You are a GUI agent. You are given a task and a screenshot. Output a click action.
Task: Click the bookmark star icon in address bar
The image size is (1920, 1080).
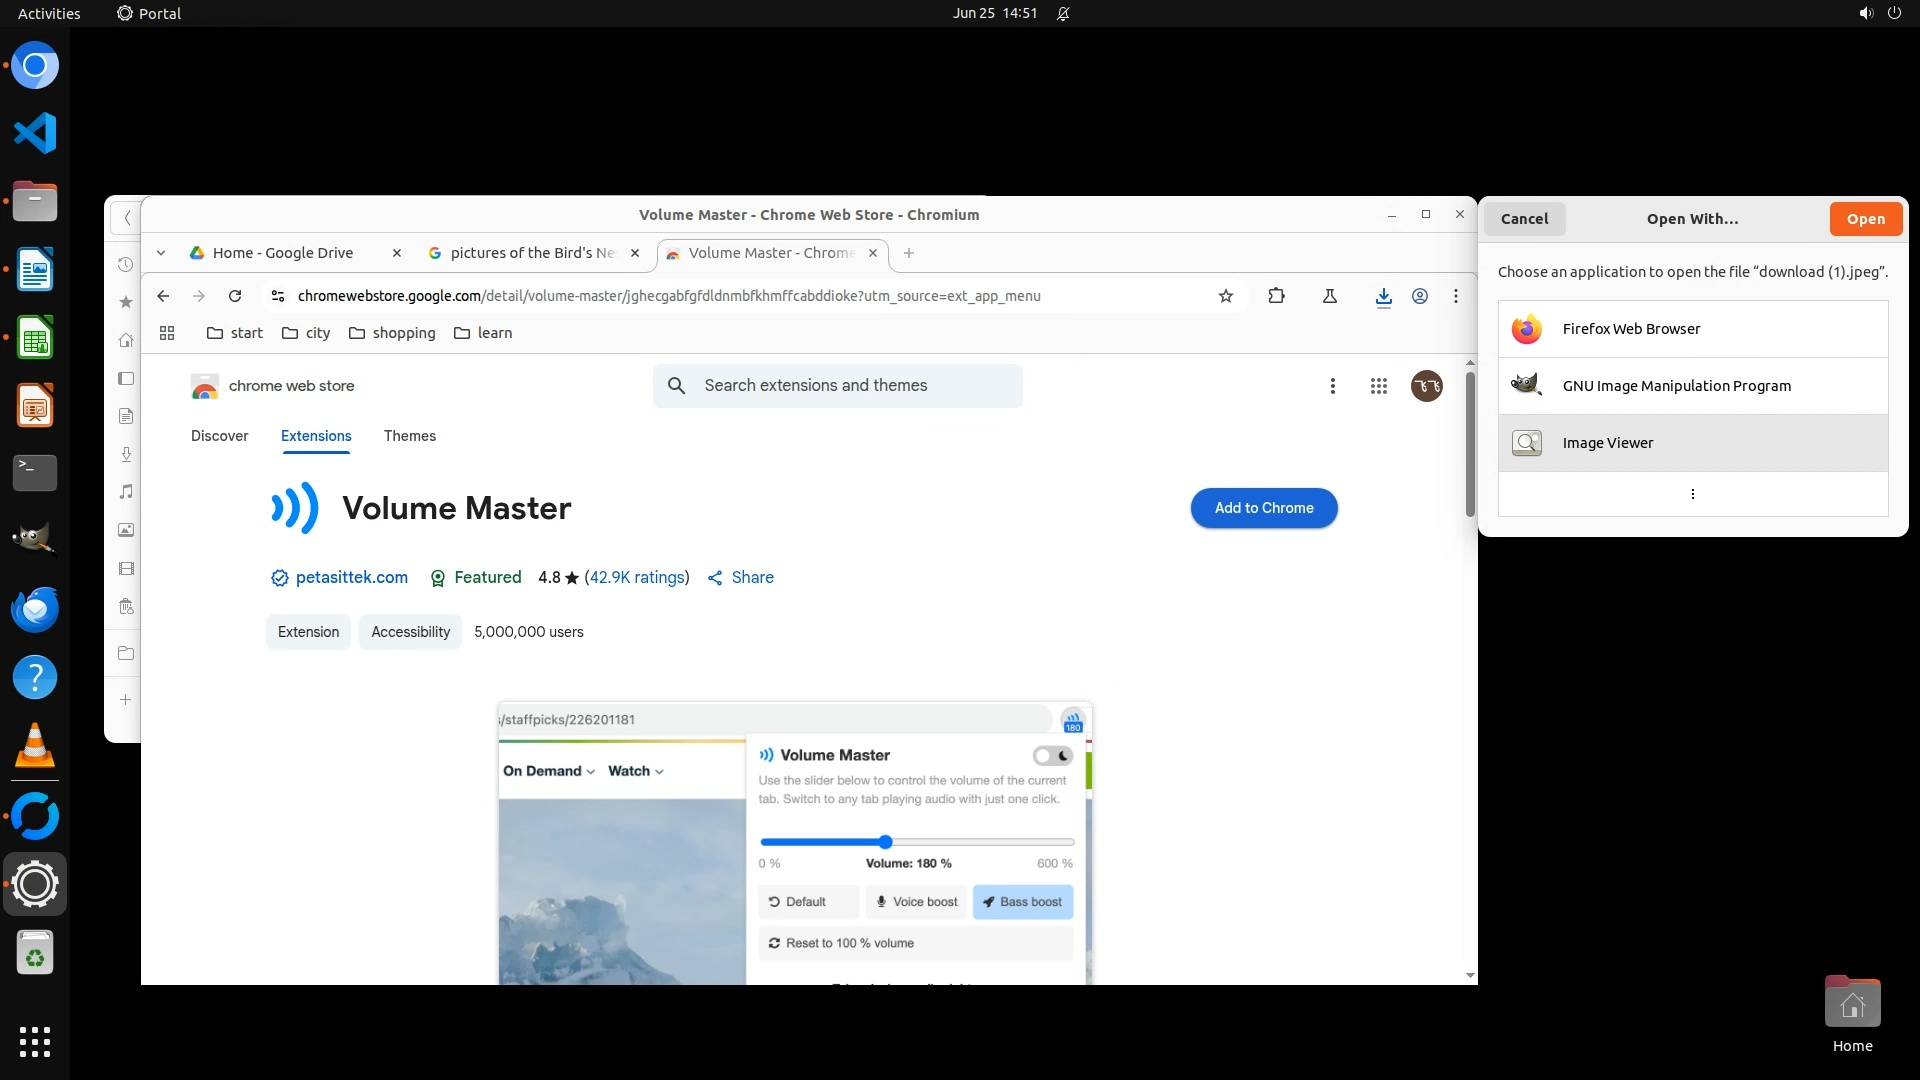(1226, 296)
